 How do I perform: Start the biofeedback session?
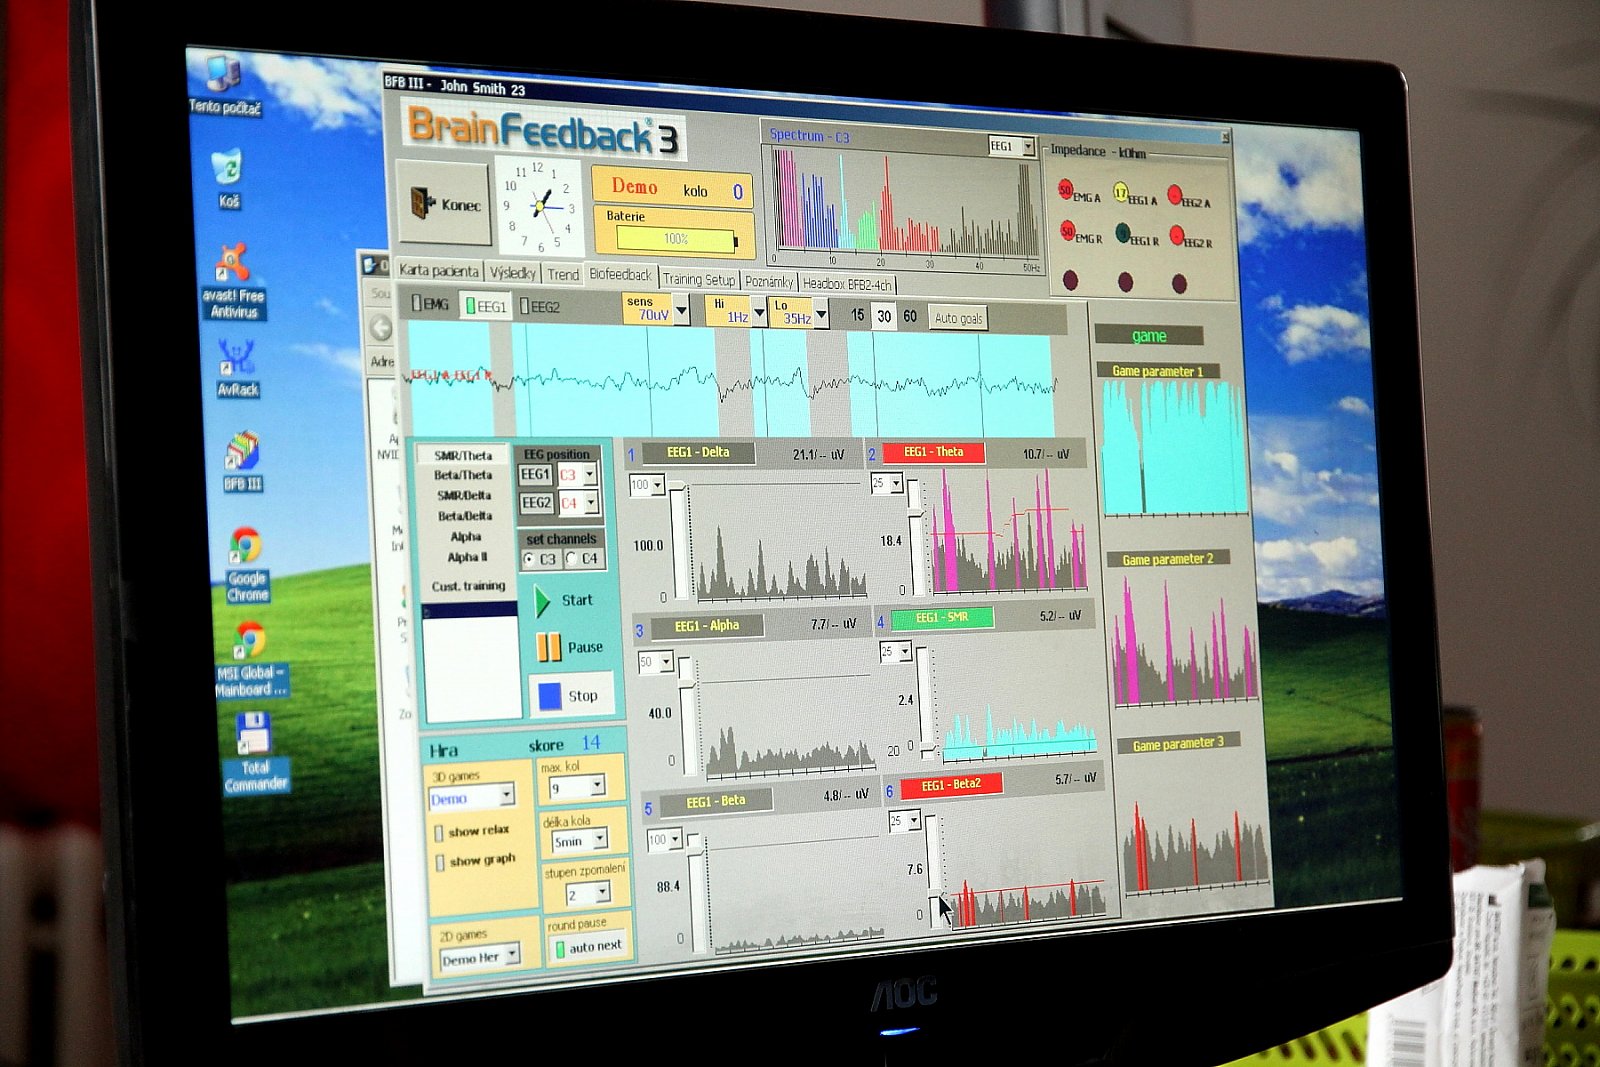pyautogui.click(x=565, y=600)
